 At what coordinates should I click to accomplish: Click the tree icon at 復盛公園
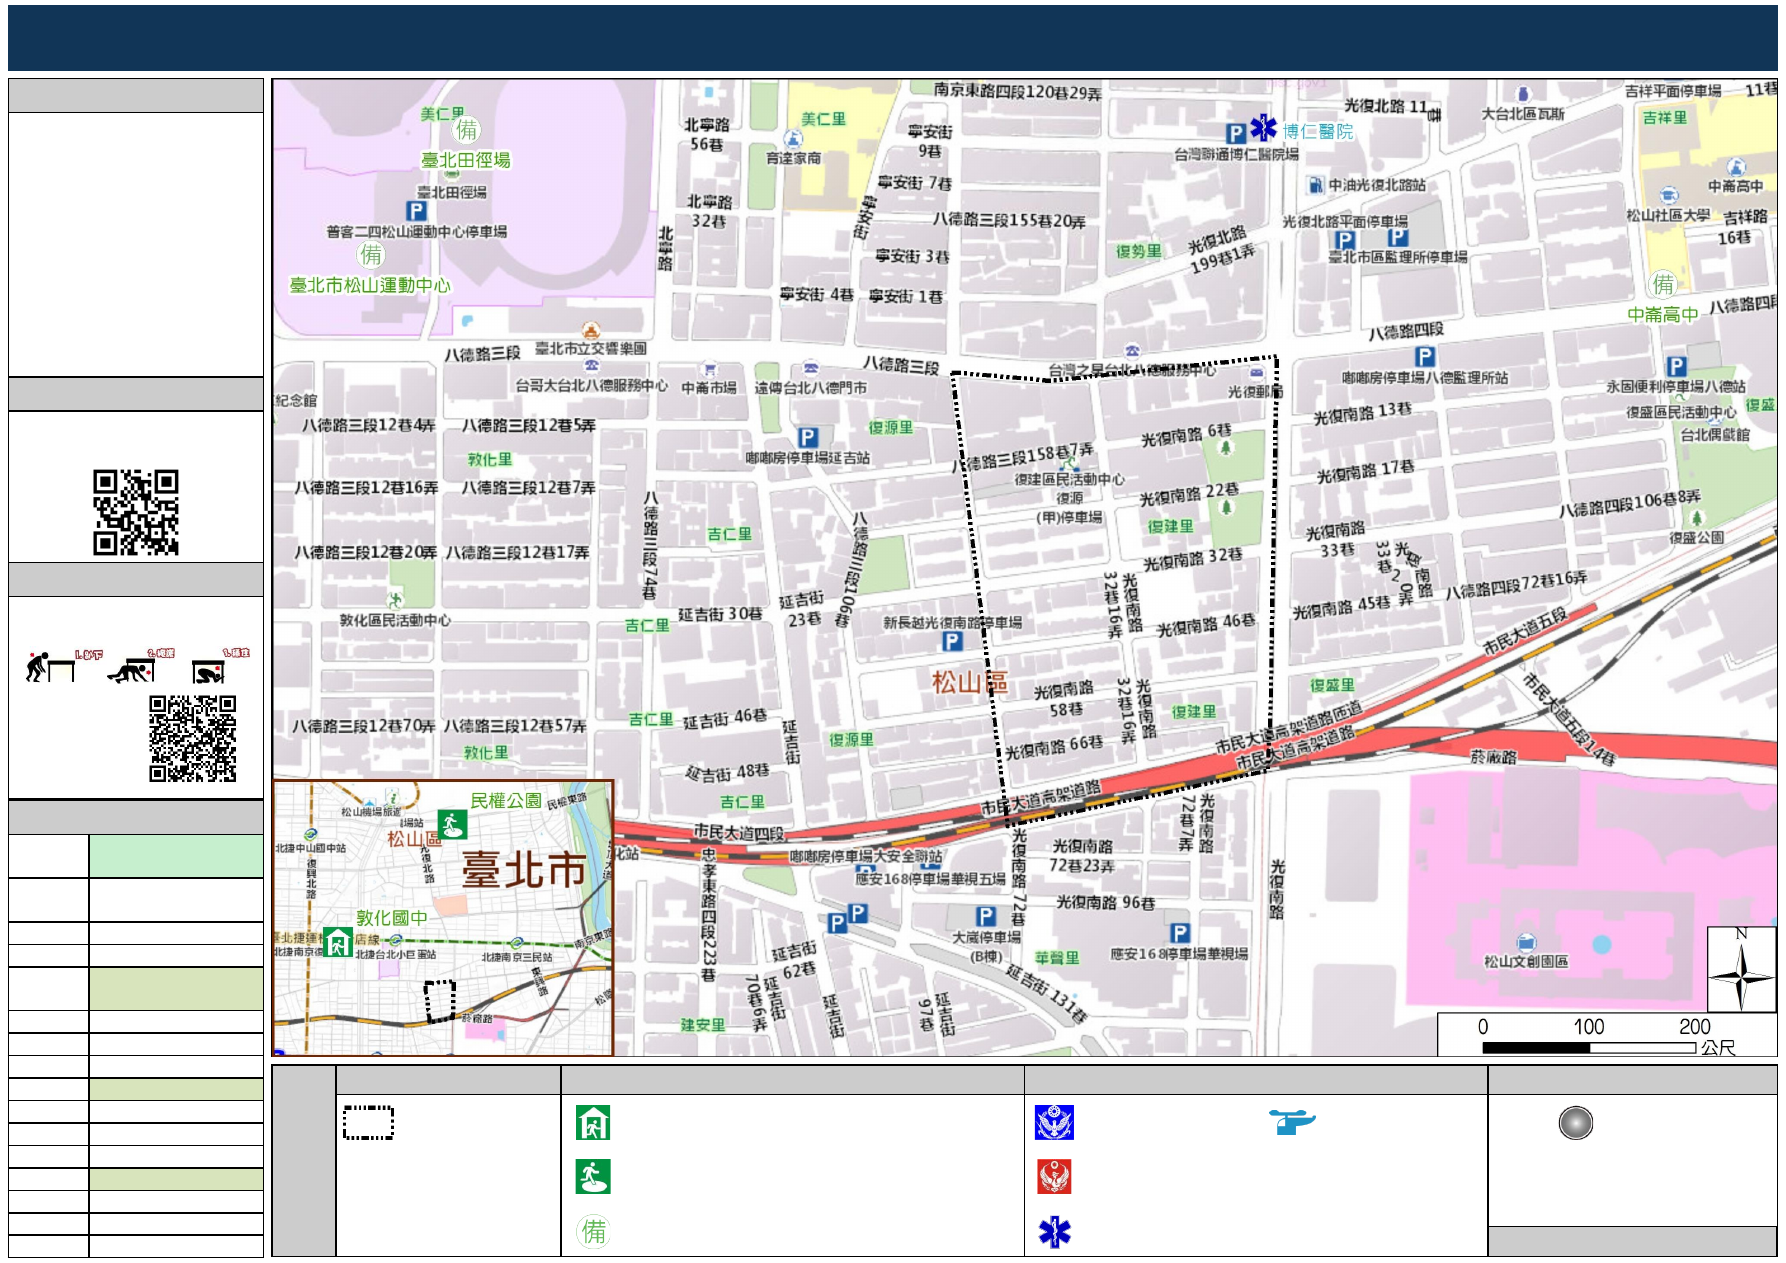click(x=1697, y=518)
